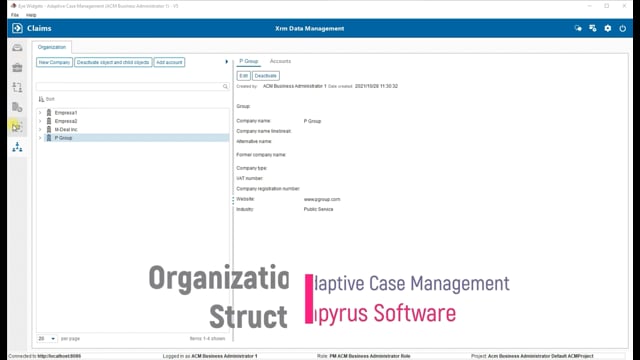Select the Organization tab
The image size is (640, 360).
52,47
